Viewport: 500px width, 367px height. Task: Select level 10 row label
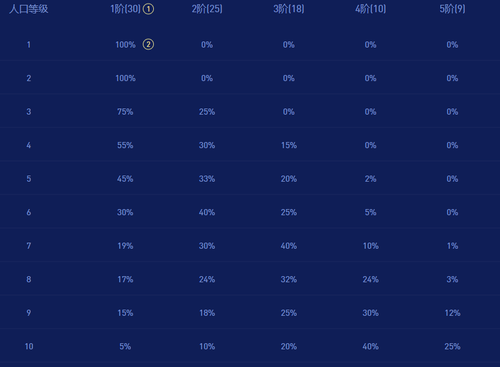29,346
